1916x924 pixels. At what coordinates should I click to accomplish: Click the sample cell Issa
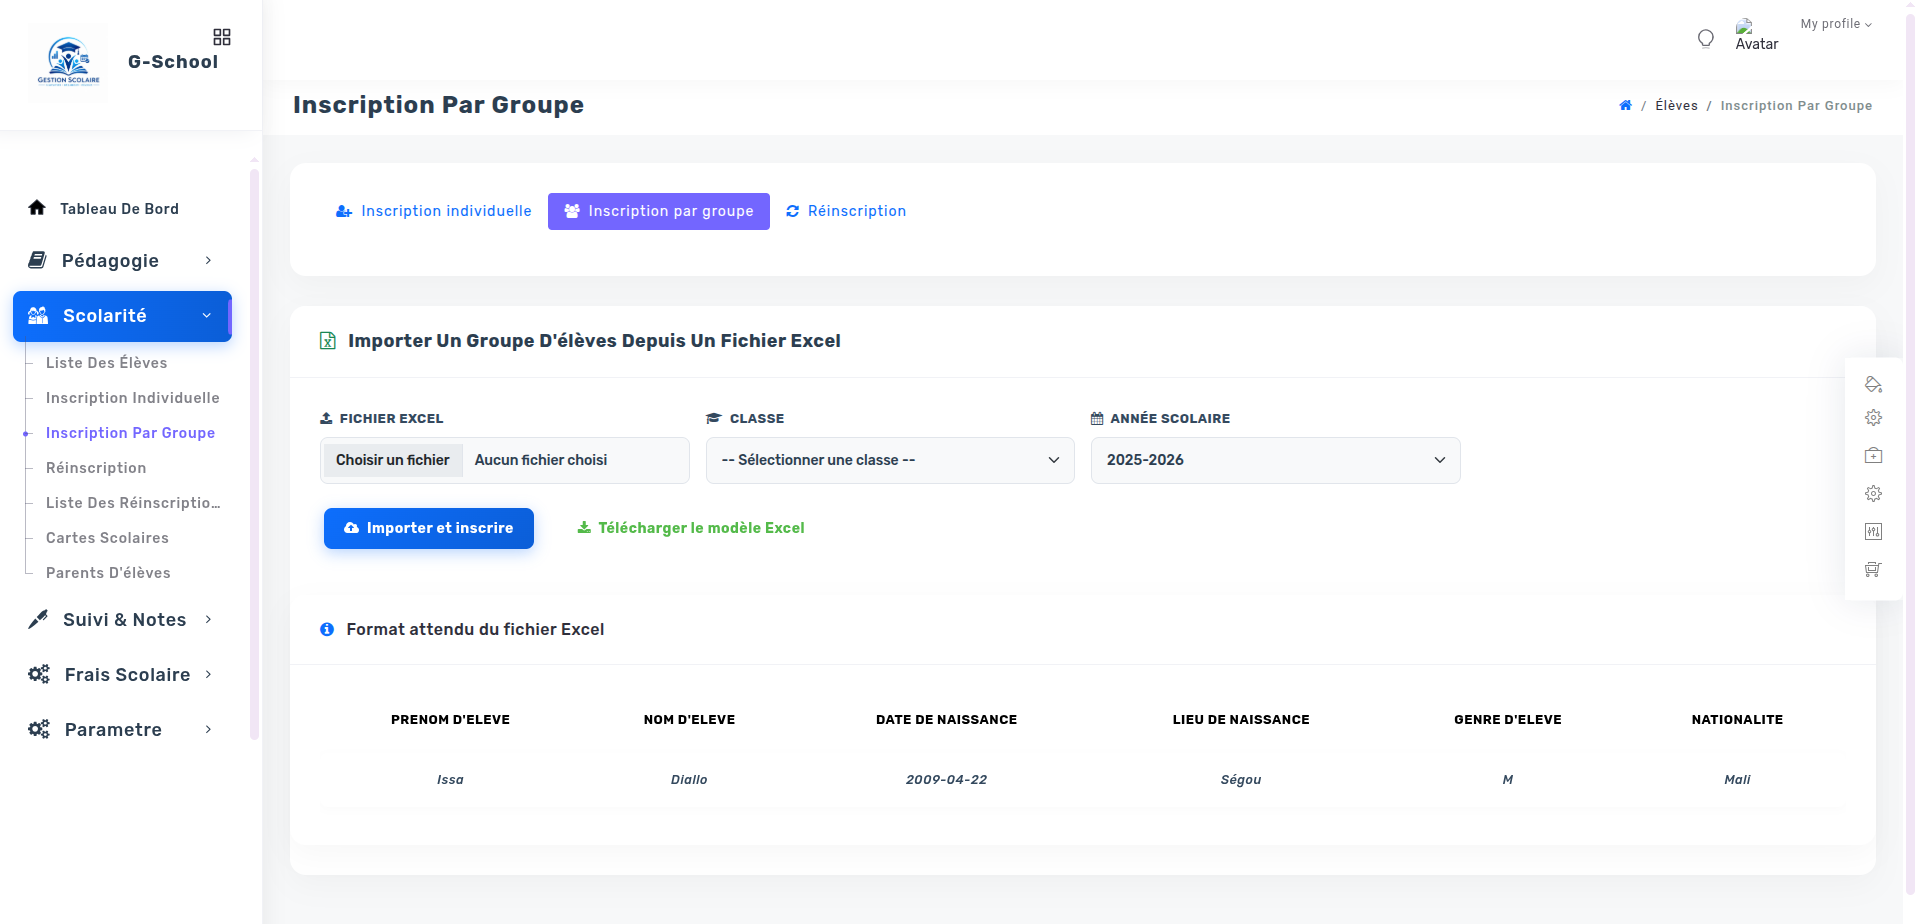coord(450,780)
